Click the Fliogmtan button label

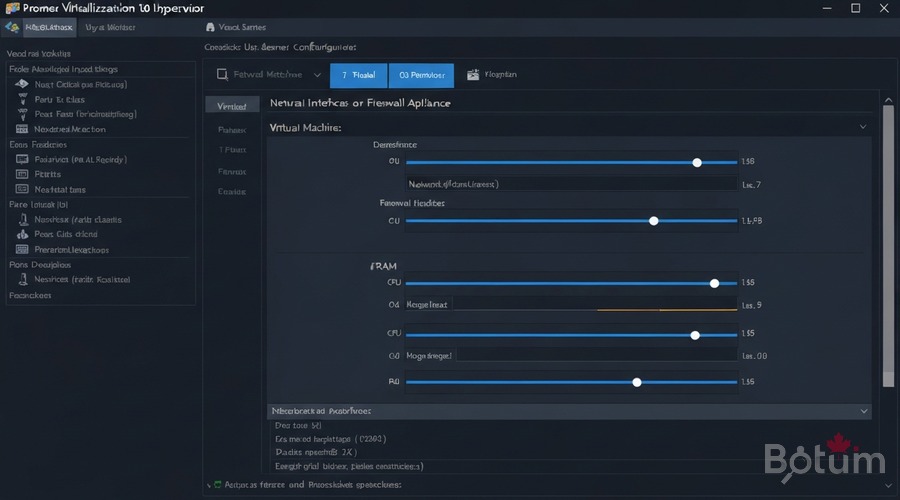click(x=501, y=75)
